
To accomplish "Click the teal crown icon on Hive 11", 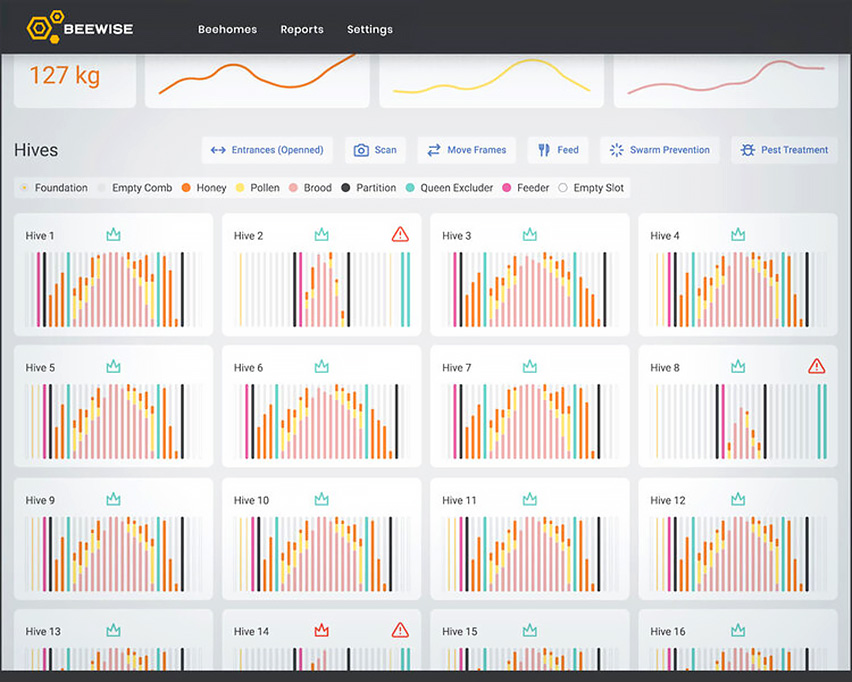I will 530,499.
